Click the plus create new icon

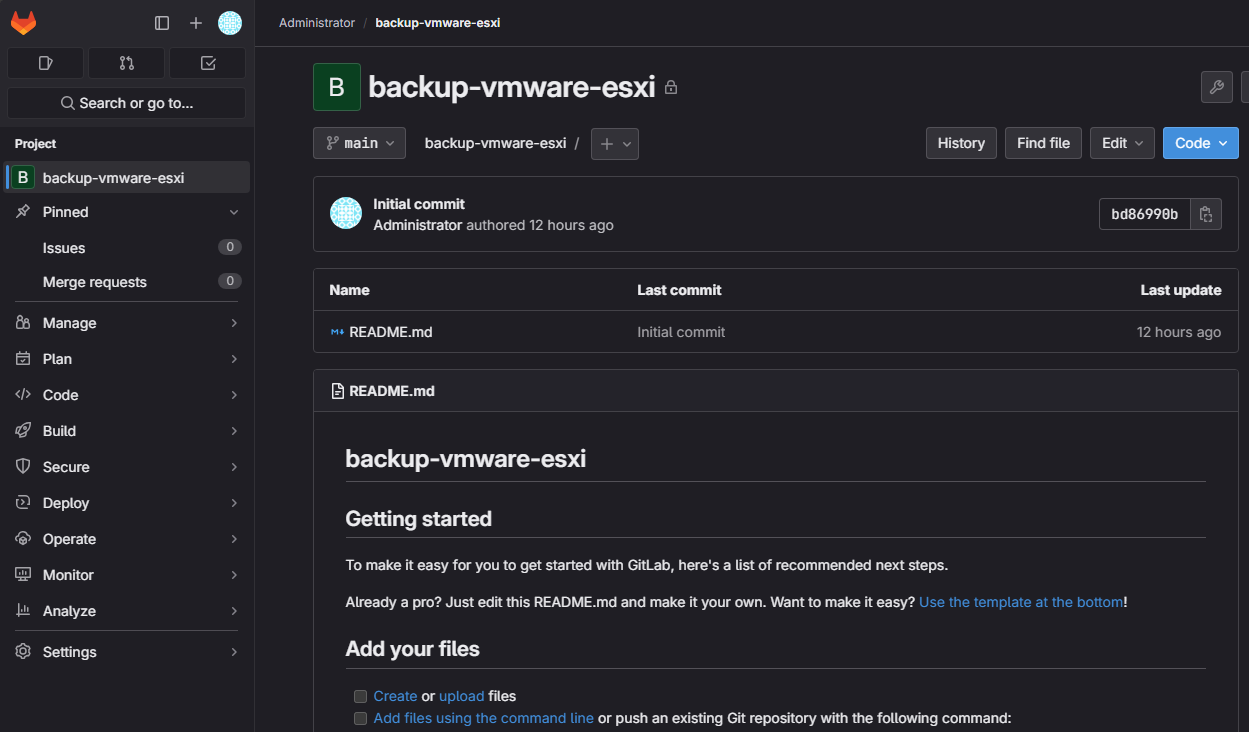[196, 23]
